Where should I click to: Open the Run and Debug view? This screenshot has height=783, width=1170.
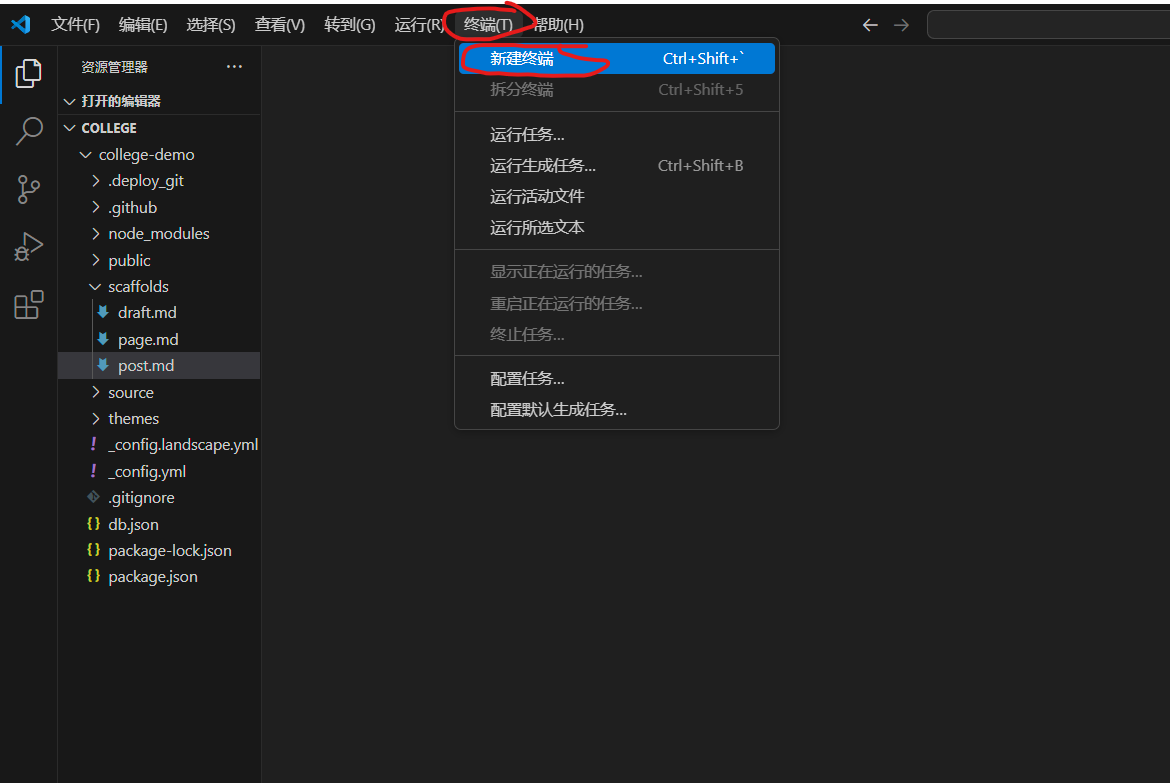(x=28, y=247)
